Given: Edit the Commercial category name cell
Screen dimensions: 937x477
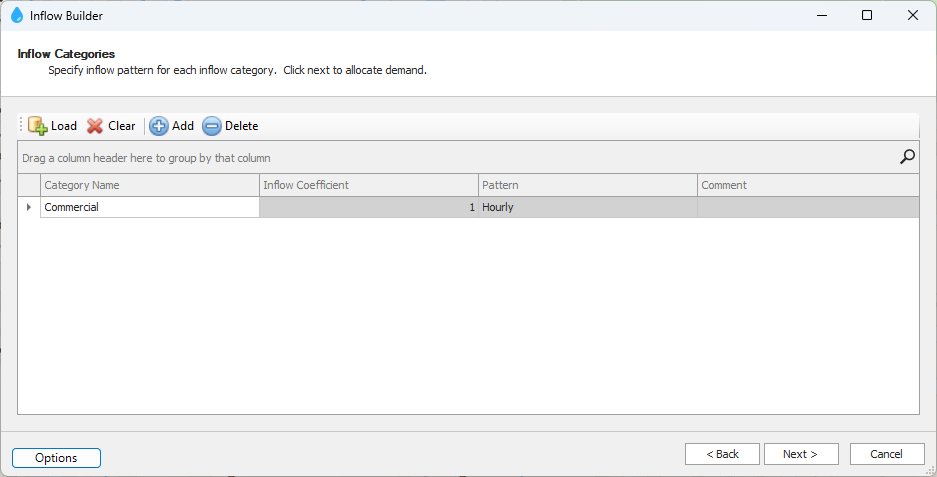Looking at the screenshot, I should coord(150,207).
